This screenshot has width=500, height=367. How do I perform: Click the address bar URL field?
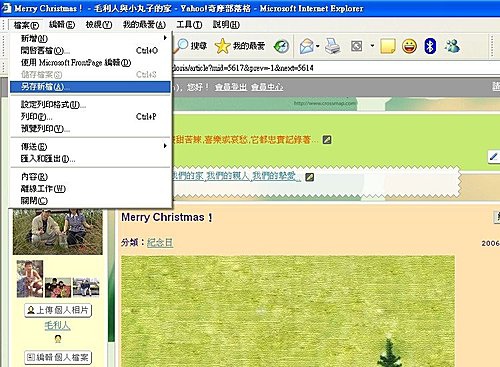click(x=335, y=68)
